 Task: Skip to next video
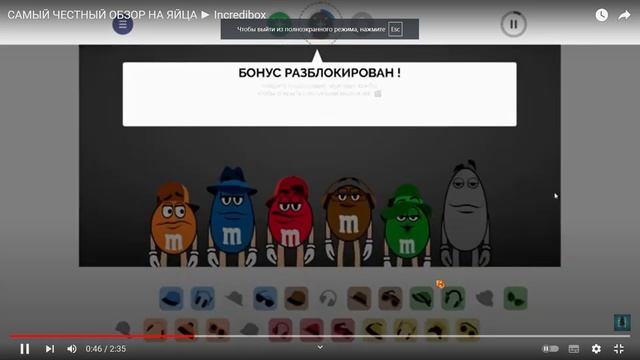pyautogui.click(x=49, y=349)
